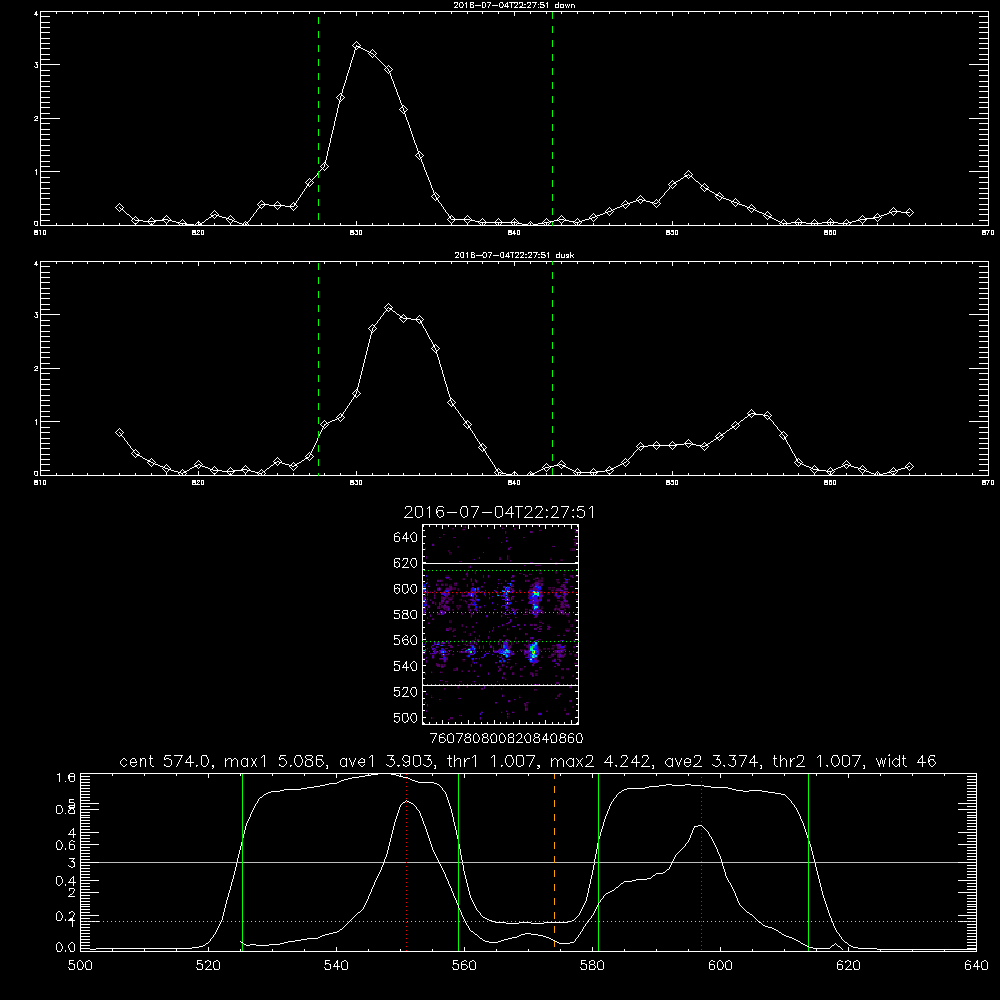Click the orange dashed center line in bottom plot

pos(554,861)
